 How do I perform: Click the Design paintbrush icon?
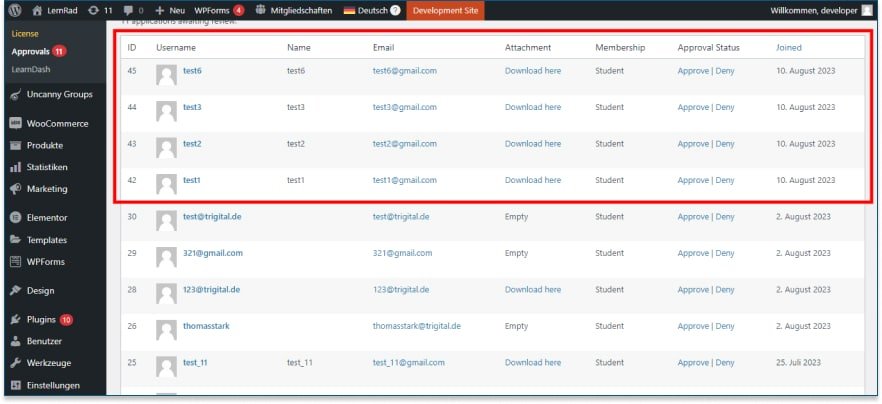(16, 290)
